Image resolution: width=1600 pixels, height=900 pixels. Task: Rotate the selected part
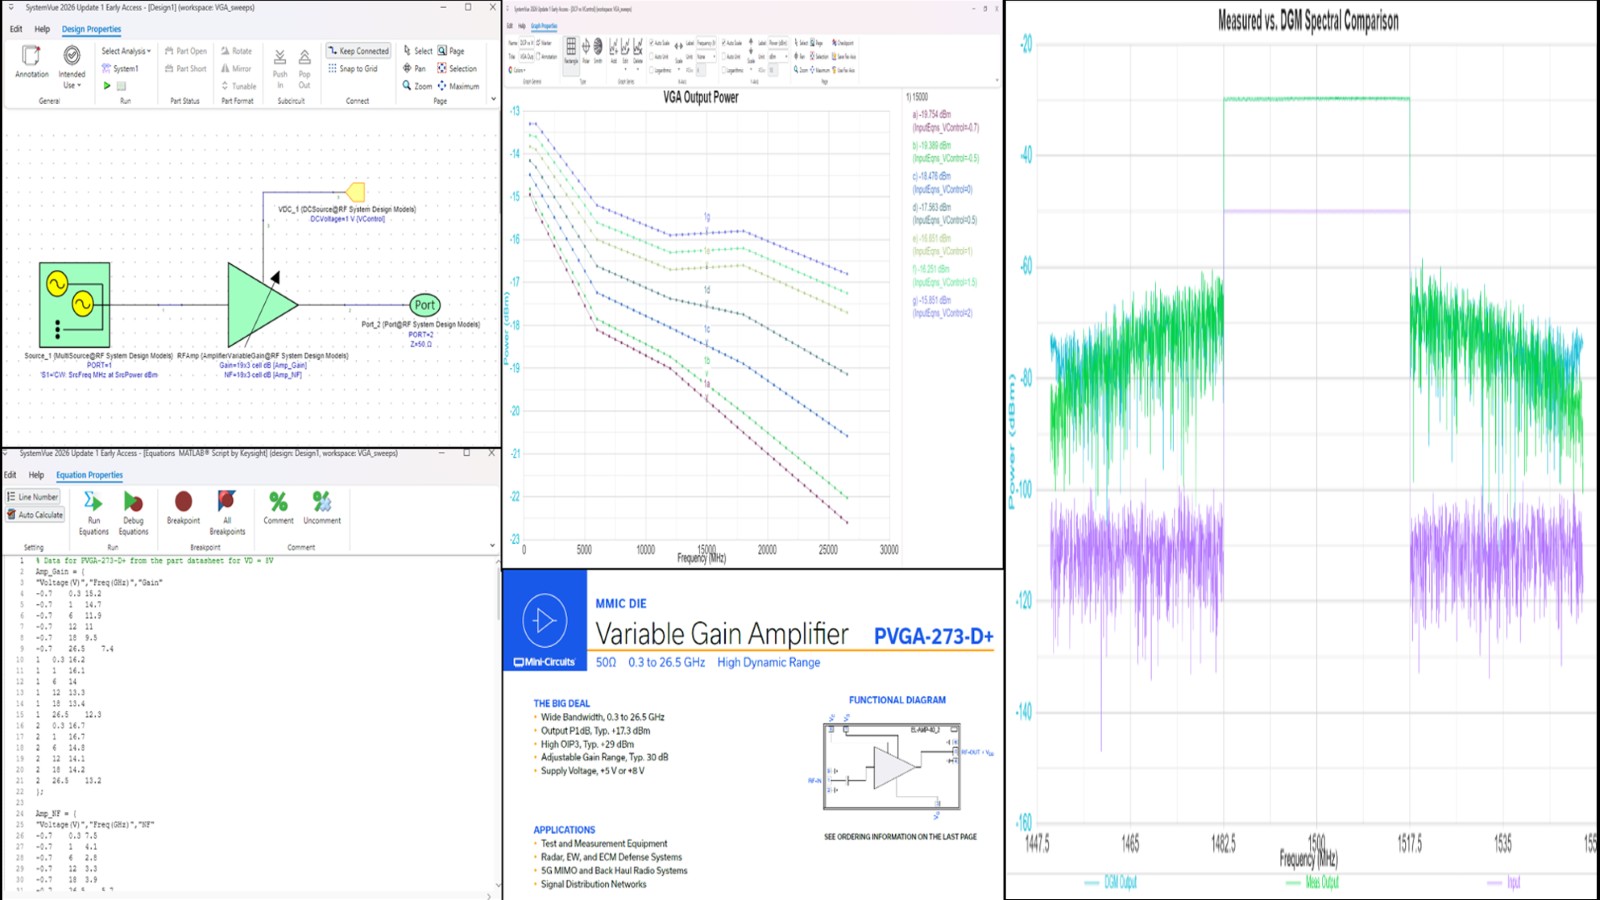[237, 51]
